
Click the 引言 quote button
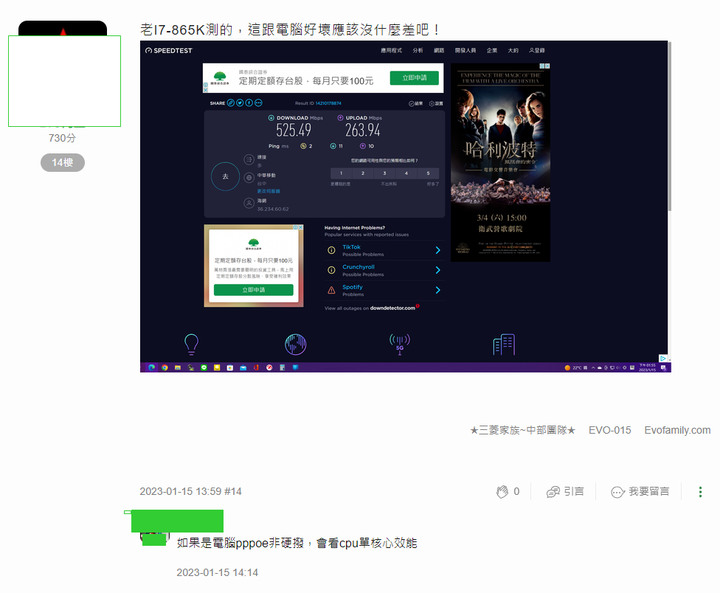pos(565,491)
